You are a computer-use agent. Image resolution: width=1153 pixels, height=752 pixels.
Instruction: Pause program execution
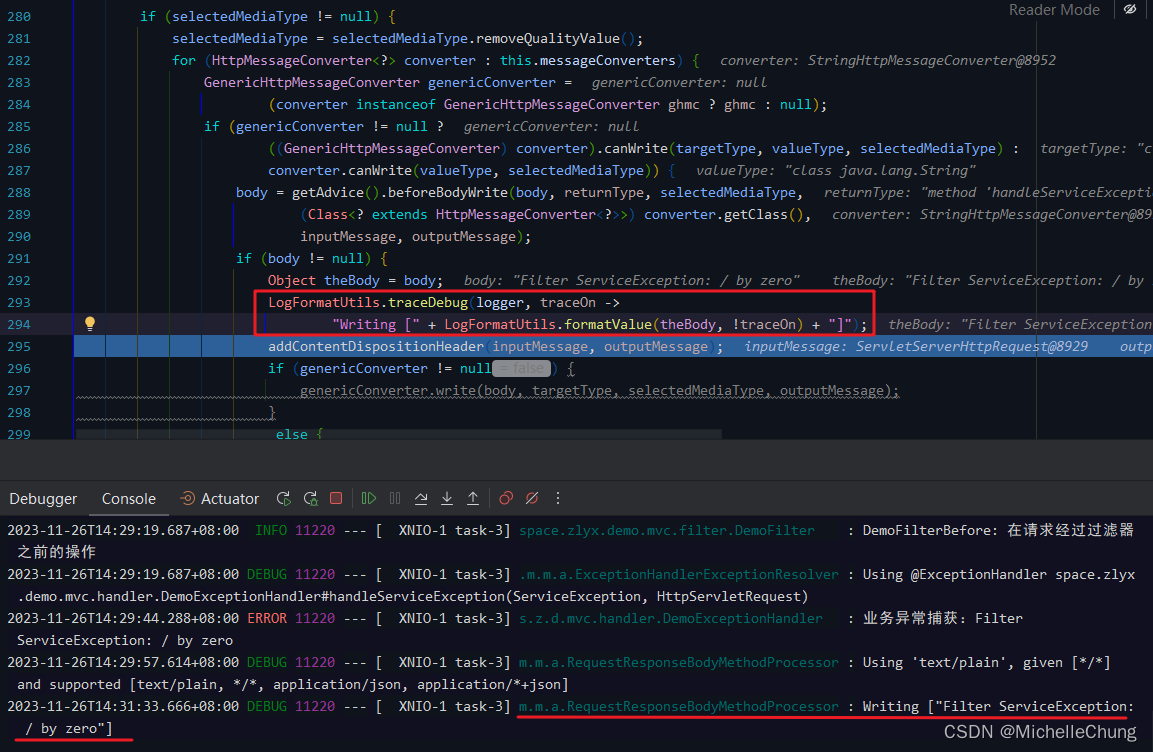click(395, 498)
